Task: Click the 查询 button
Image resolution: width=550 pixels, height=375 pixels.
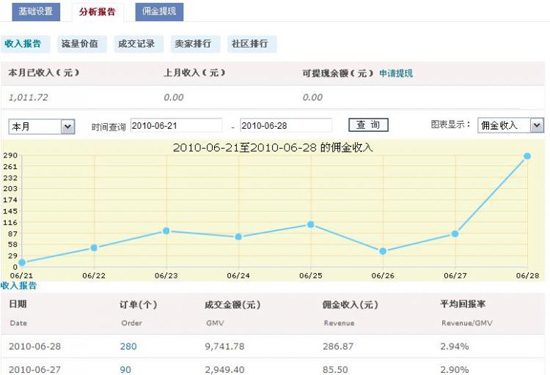Action: coord(368,125)
